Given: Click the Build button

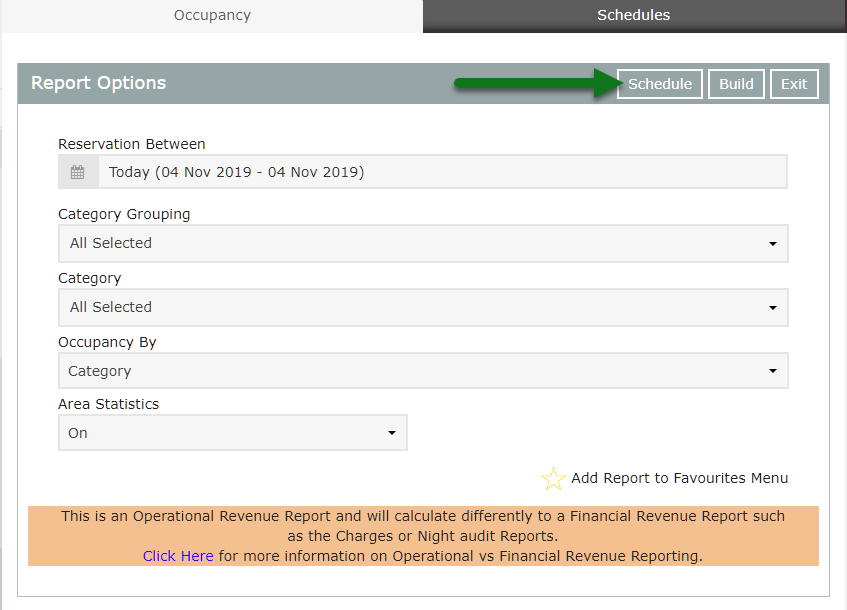Looking at the screenshot, I should pos(736,84).
